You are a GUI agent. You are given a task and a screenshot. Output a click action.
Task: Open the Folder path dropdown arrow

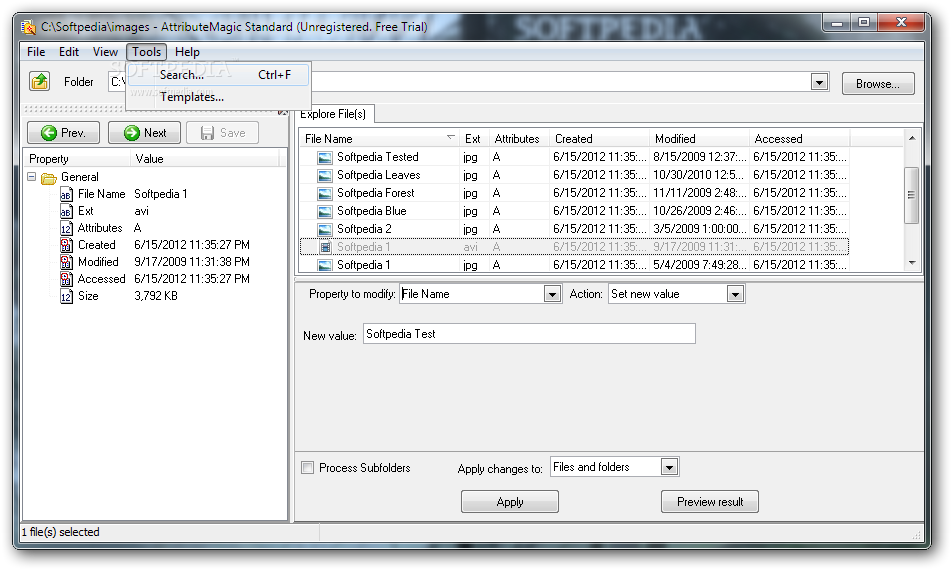pos(820,82)
